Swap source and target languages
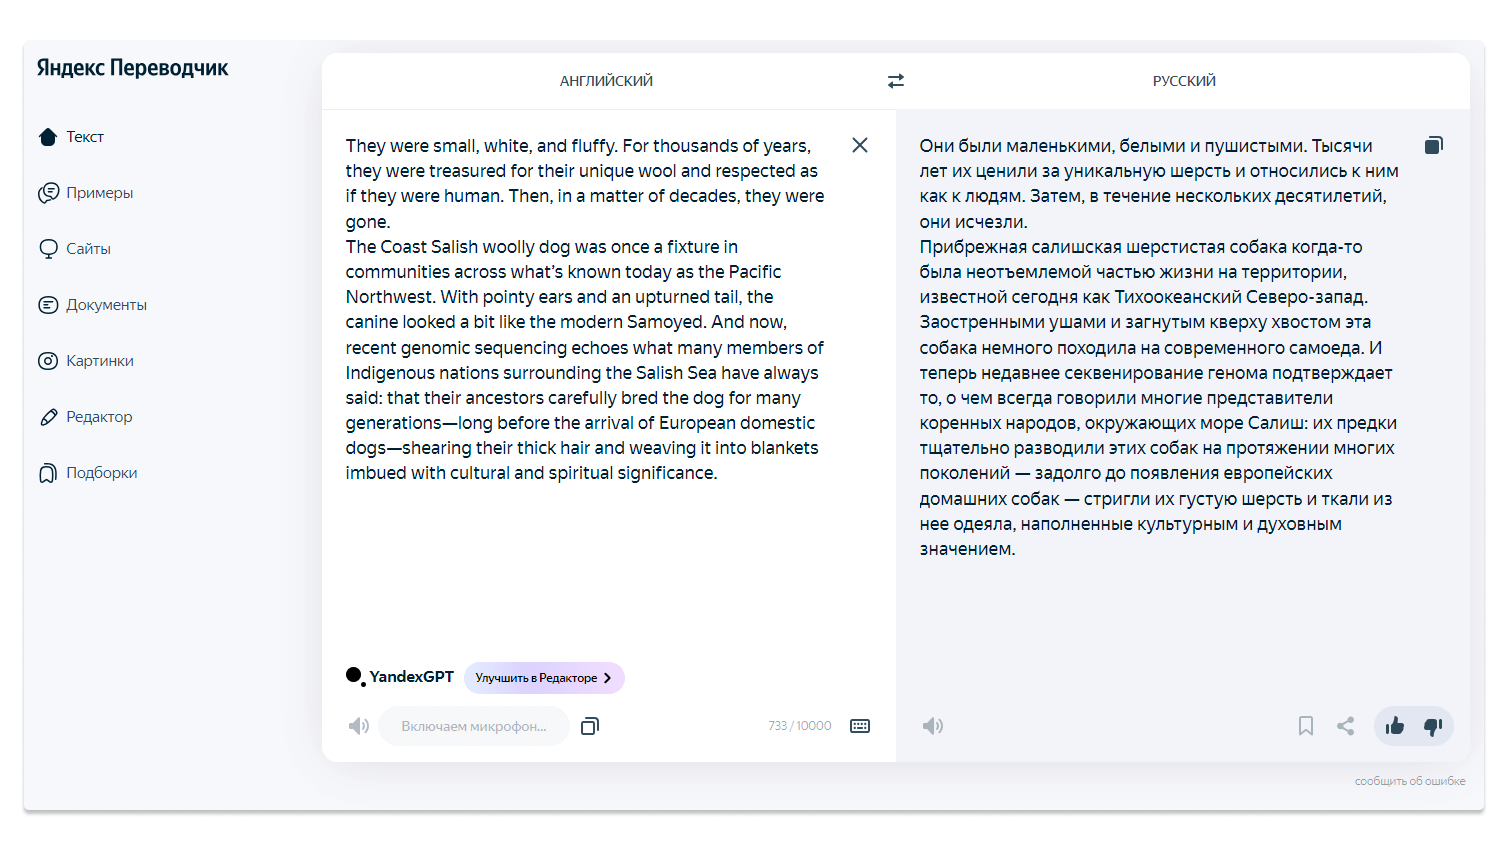The image size is (1507, 850). click(x=896, y=81)
